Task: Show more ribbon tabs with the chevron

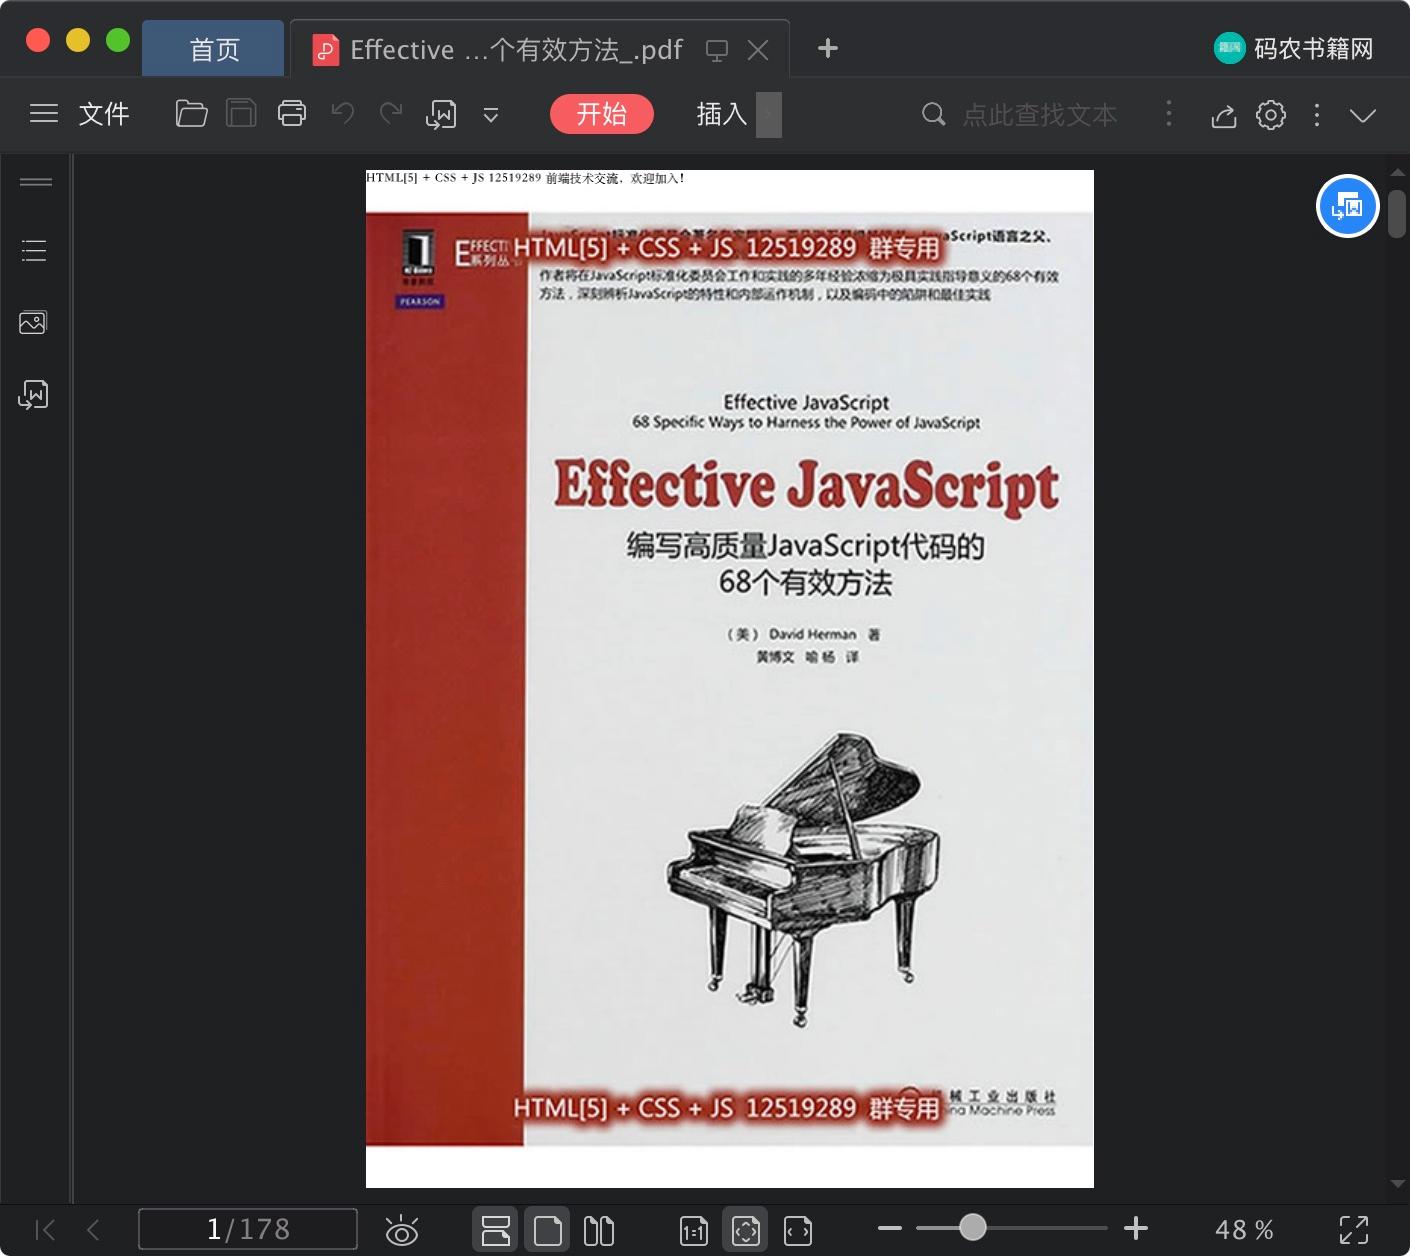Action: click(769, 114)
